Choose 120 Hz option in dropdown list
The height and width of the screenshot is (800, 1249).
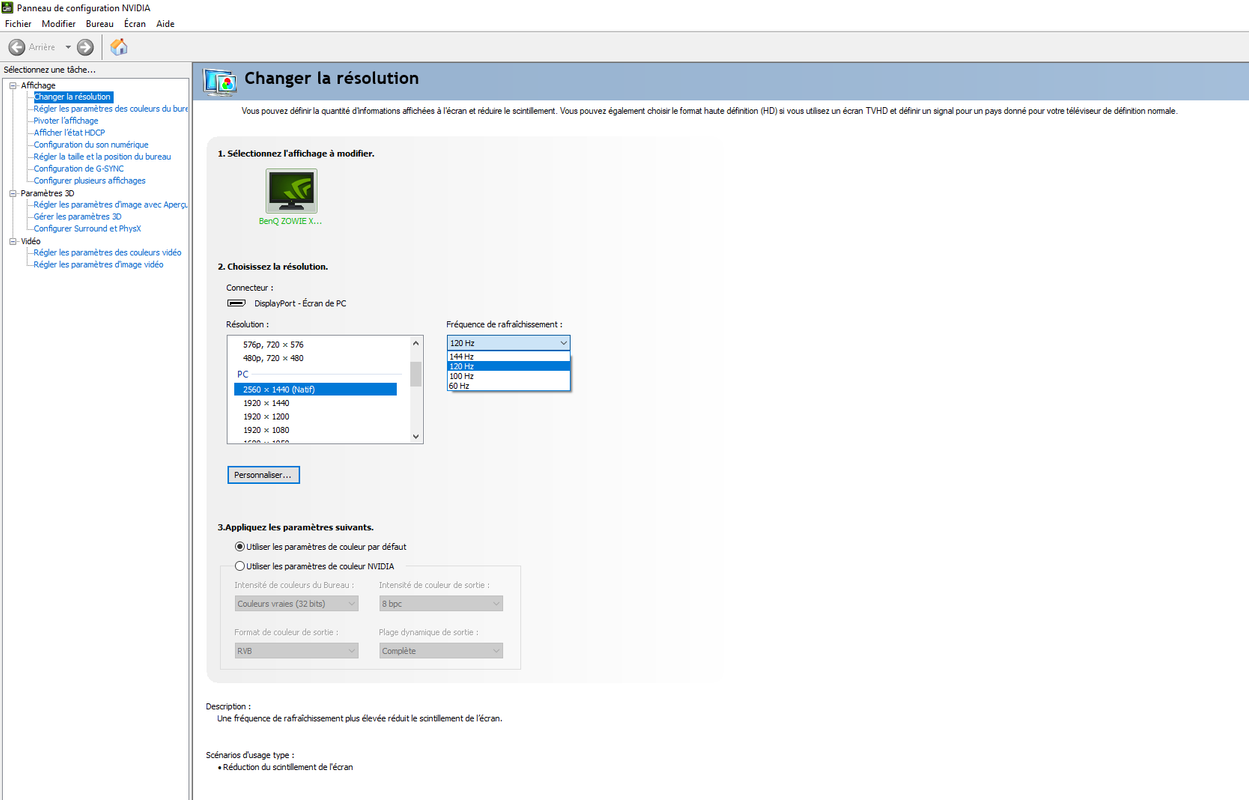509,366
